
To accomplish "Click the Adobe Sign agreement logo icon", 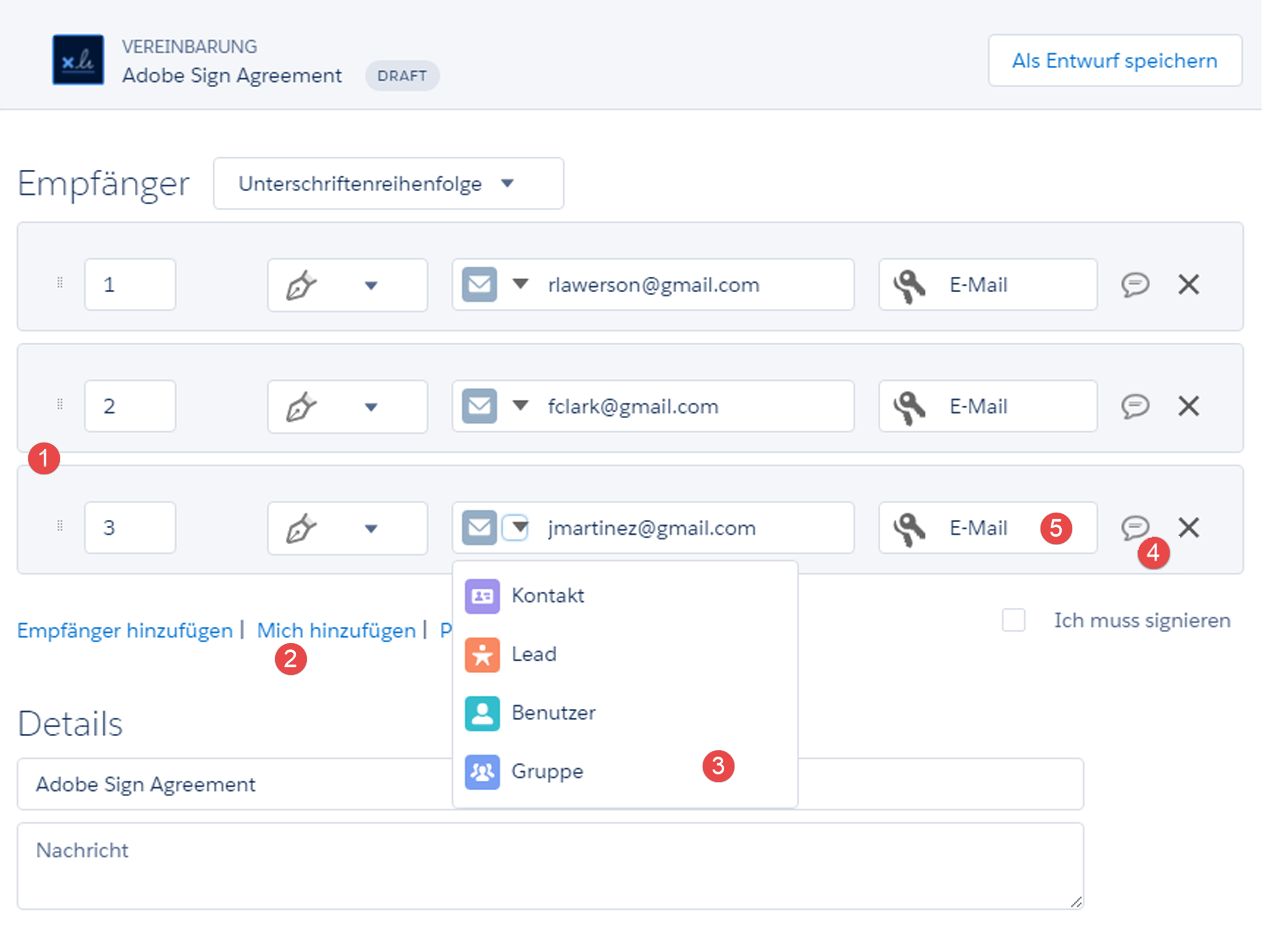I will click(x=78, y=60).
